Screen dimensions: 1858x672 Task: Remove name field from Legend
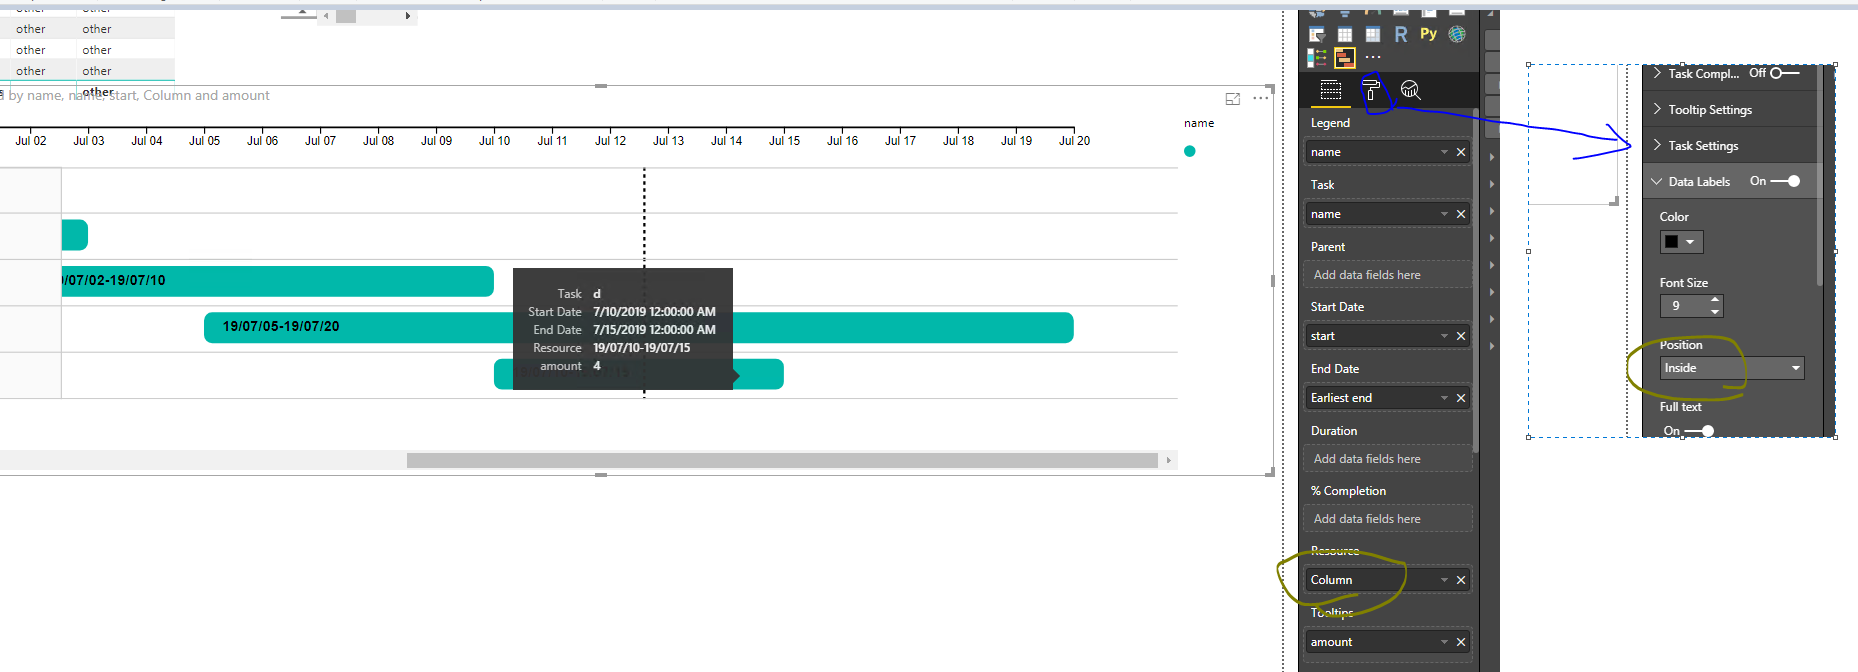[1461, 152]
